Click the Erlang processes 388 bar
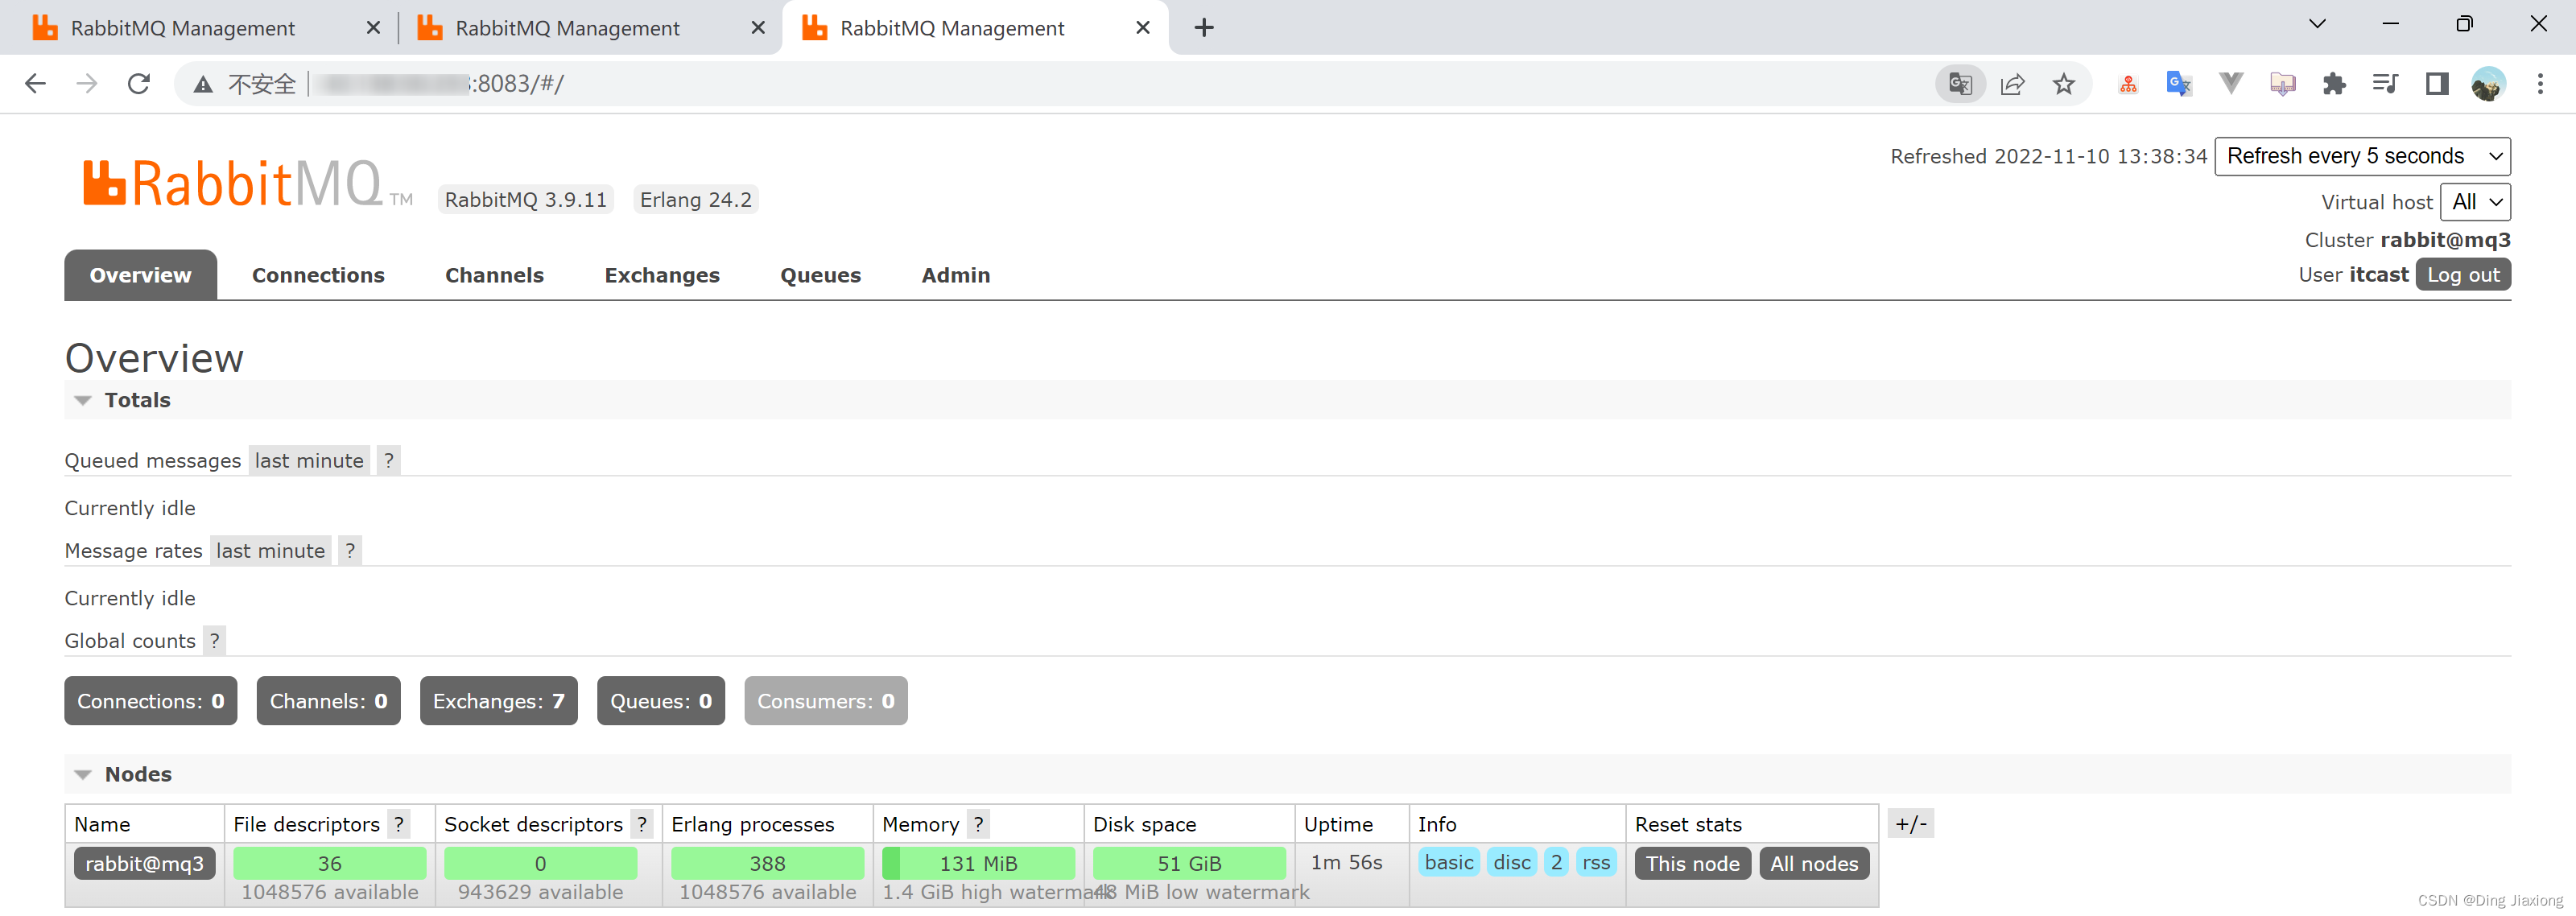Viewport: 2576px width, 916px height. 767,863
